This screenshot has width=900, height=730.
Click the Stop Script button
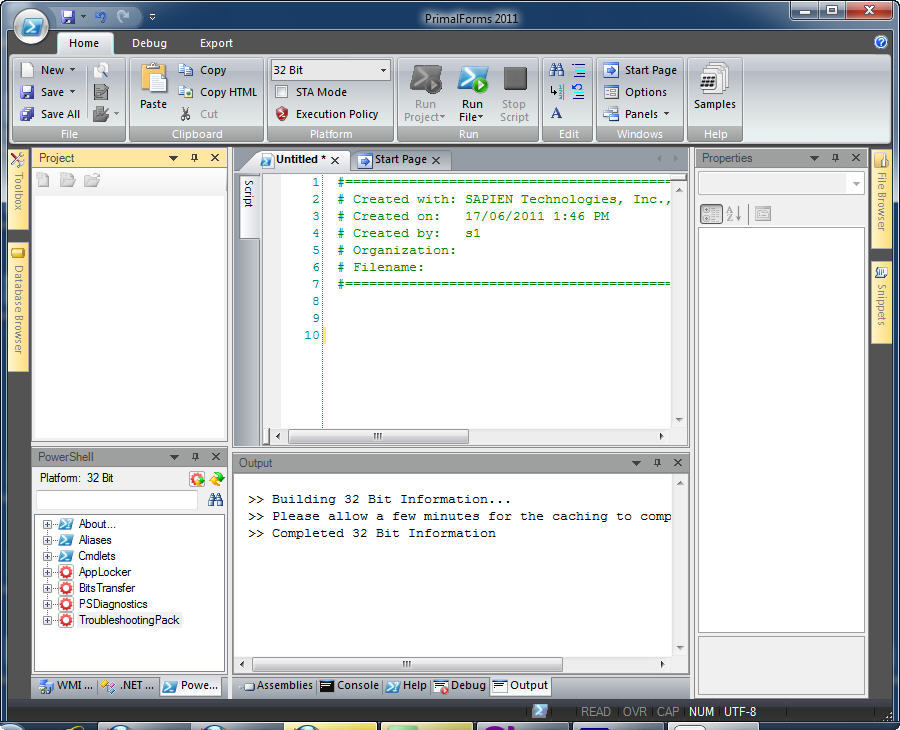(514, 94)
